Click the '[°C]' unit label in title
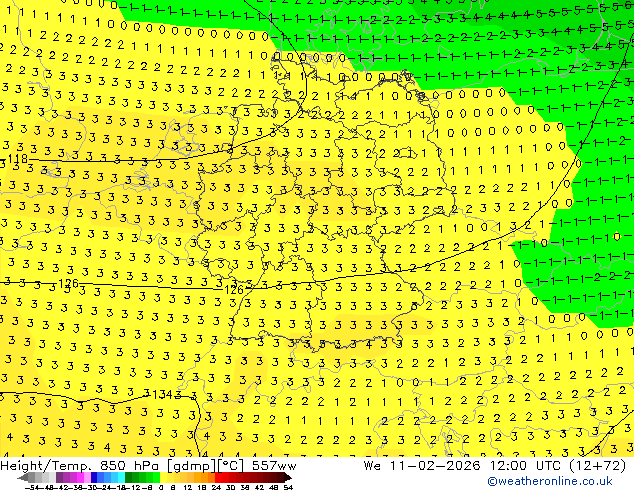Screen dimensions: 634x490 pyautogui.click(x=232, y=466)
